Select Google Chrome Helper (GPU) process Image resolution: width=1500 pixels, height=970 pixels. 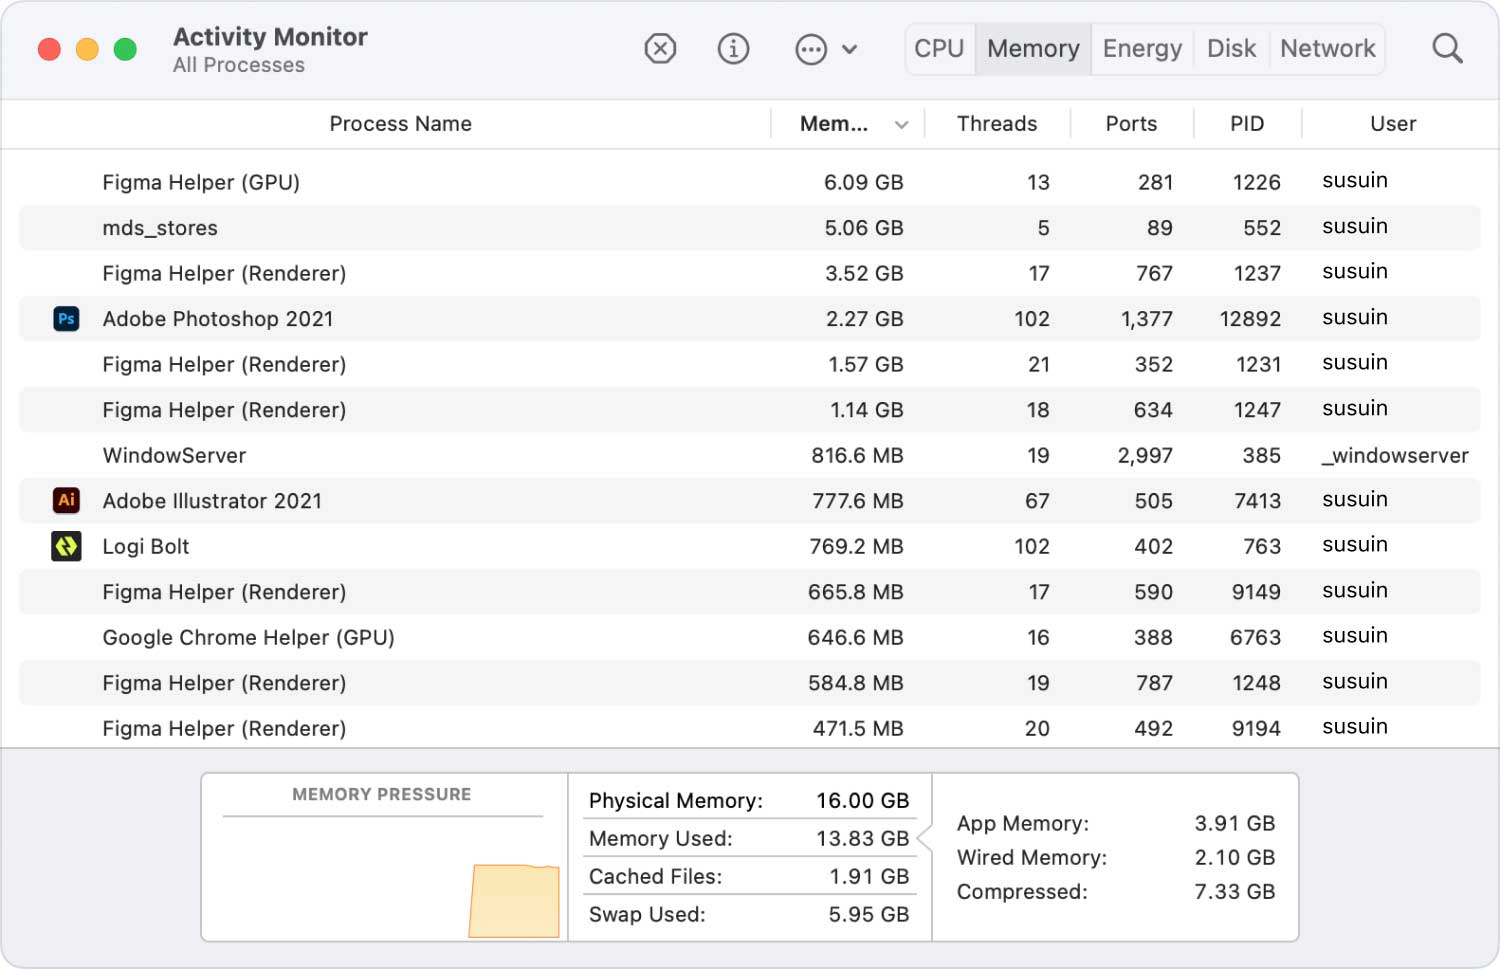pos(750,637)
